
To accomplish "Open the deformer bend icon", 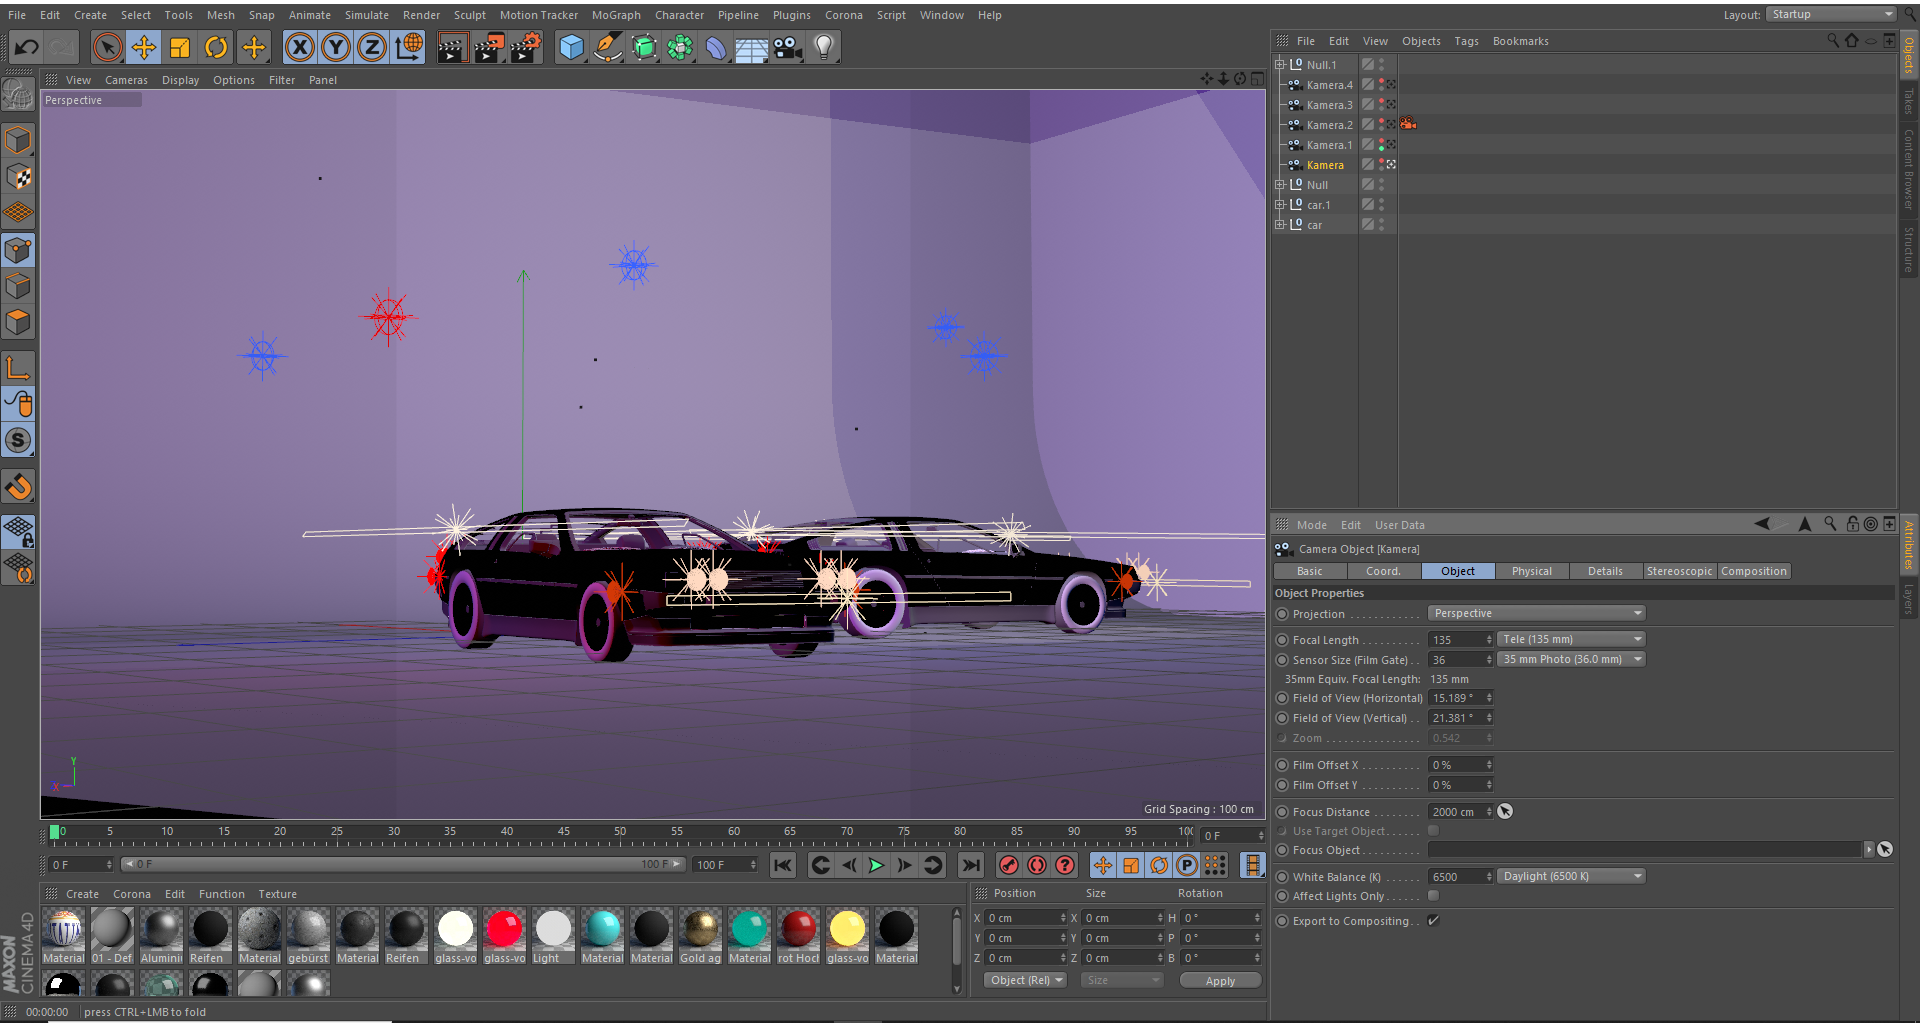I will tap(715, 47).
